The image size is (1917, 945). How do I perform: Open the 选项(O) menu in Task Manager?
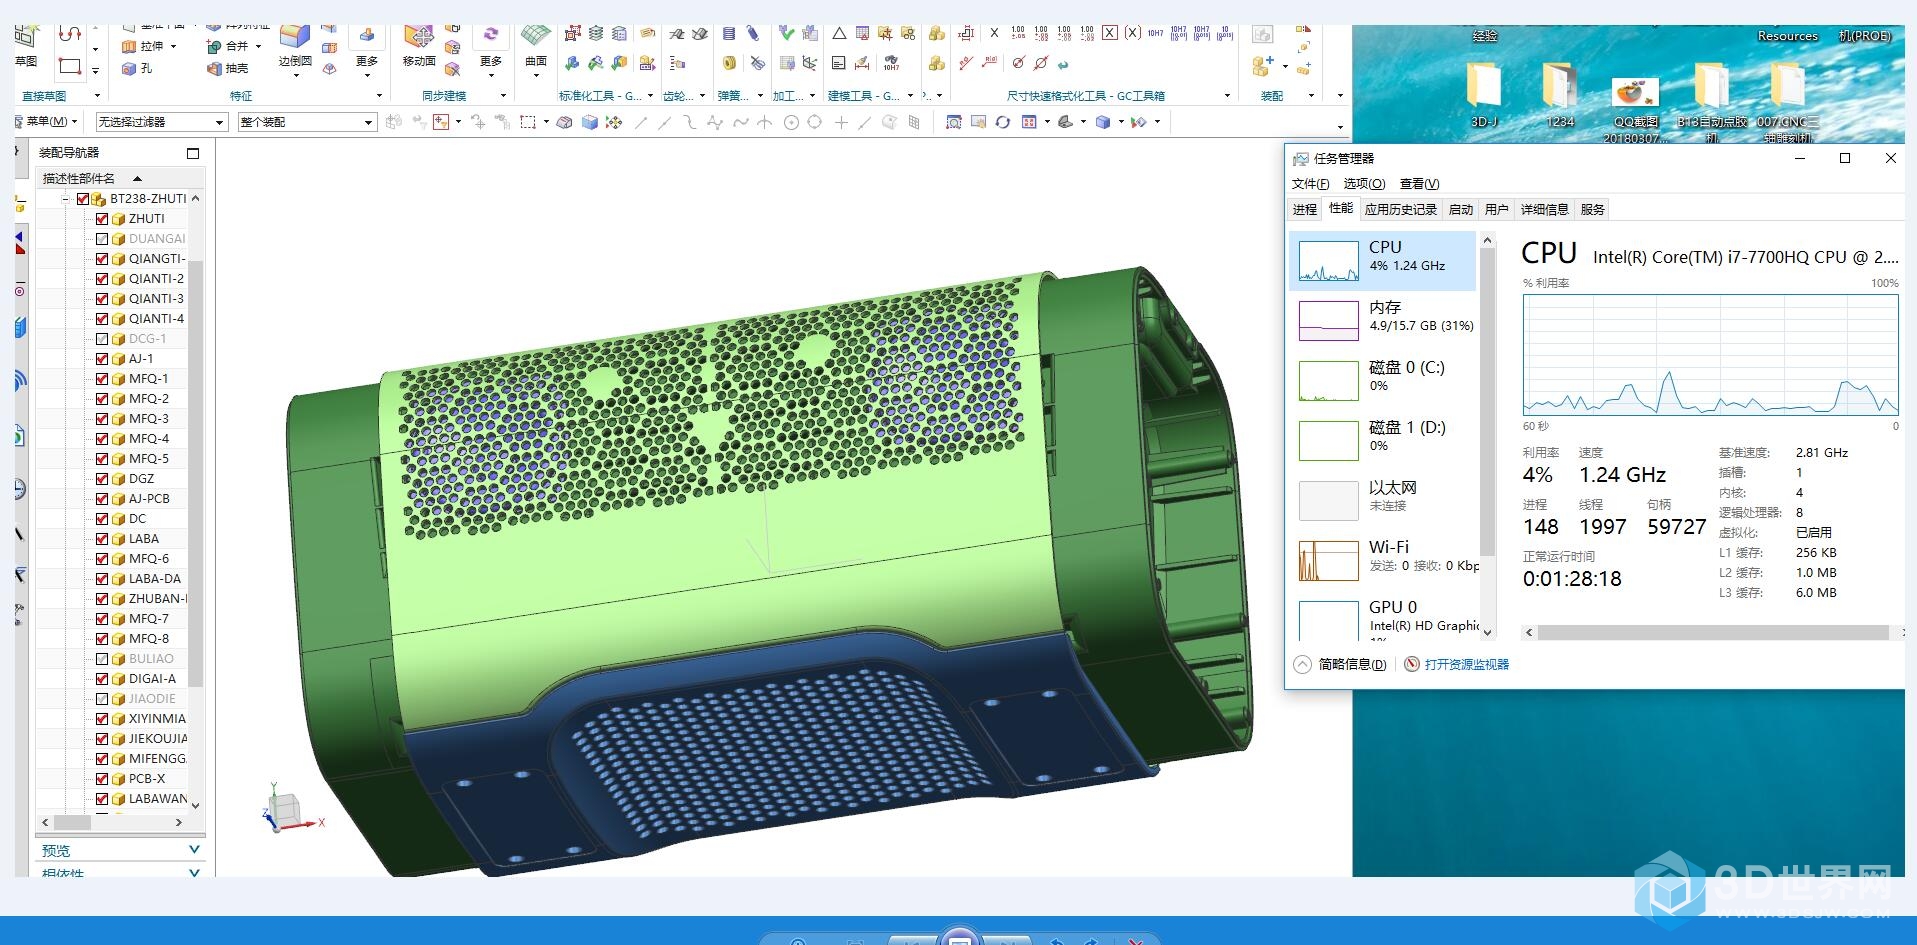pyautogui.click(x=1363, y=184)
